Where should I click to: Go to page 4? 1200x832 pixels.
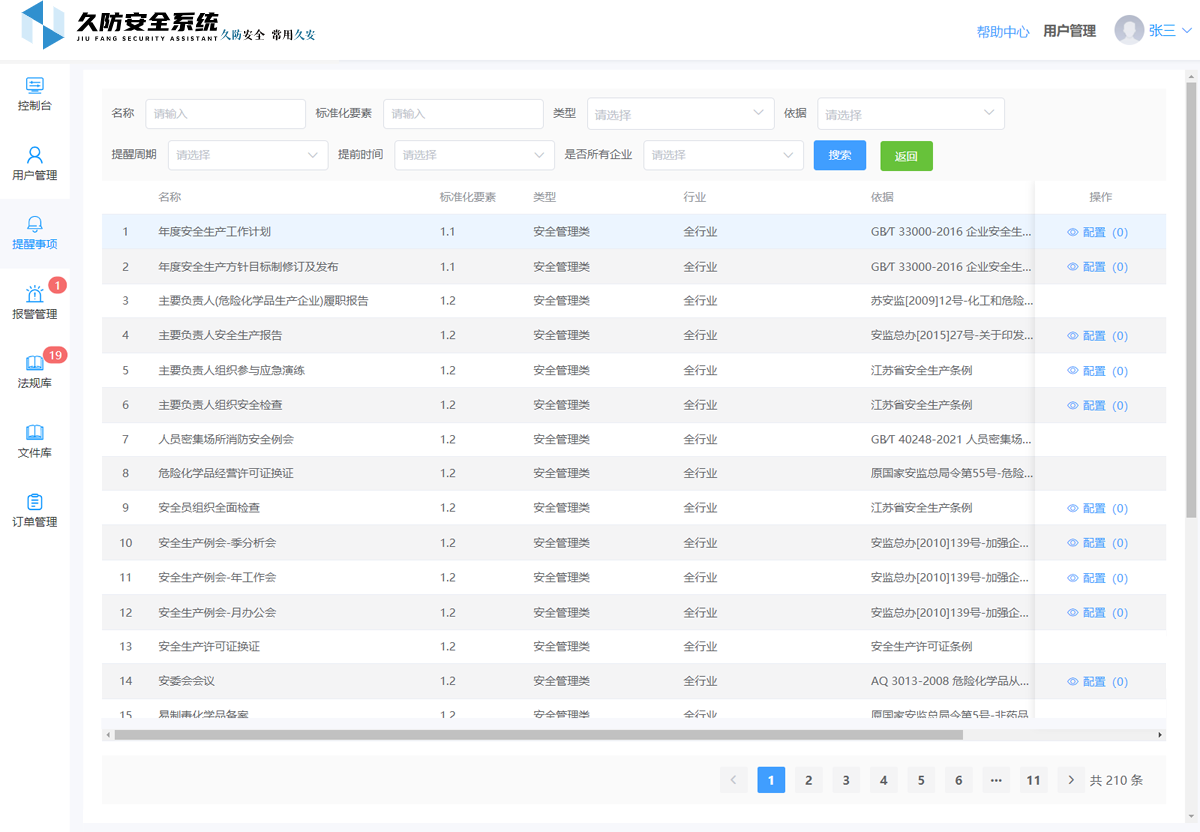[x=884, y=780]
